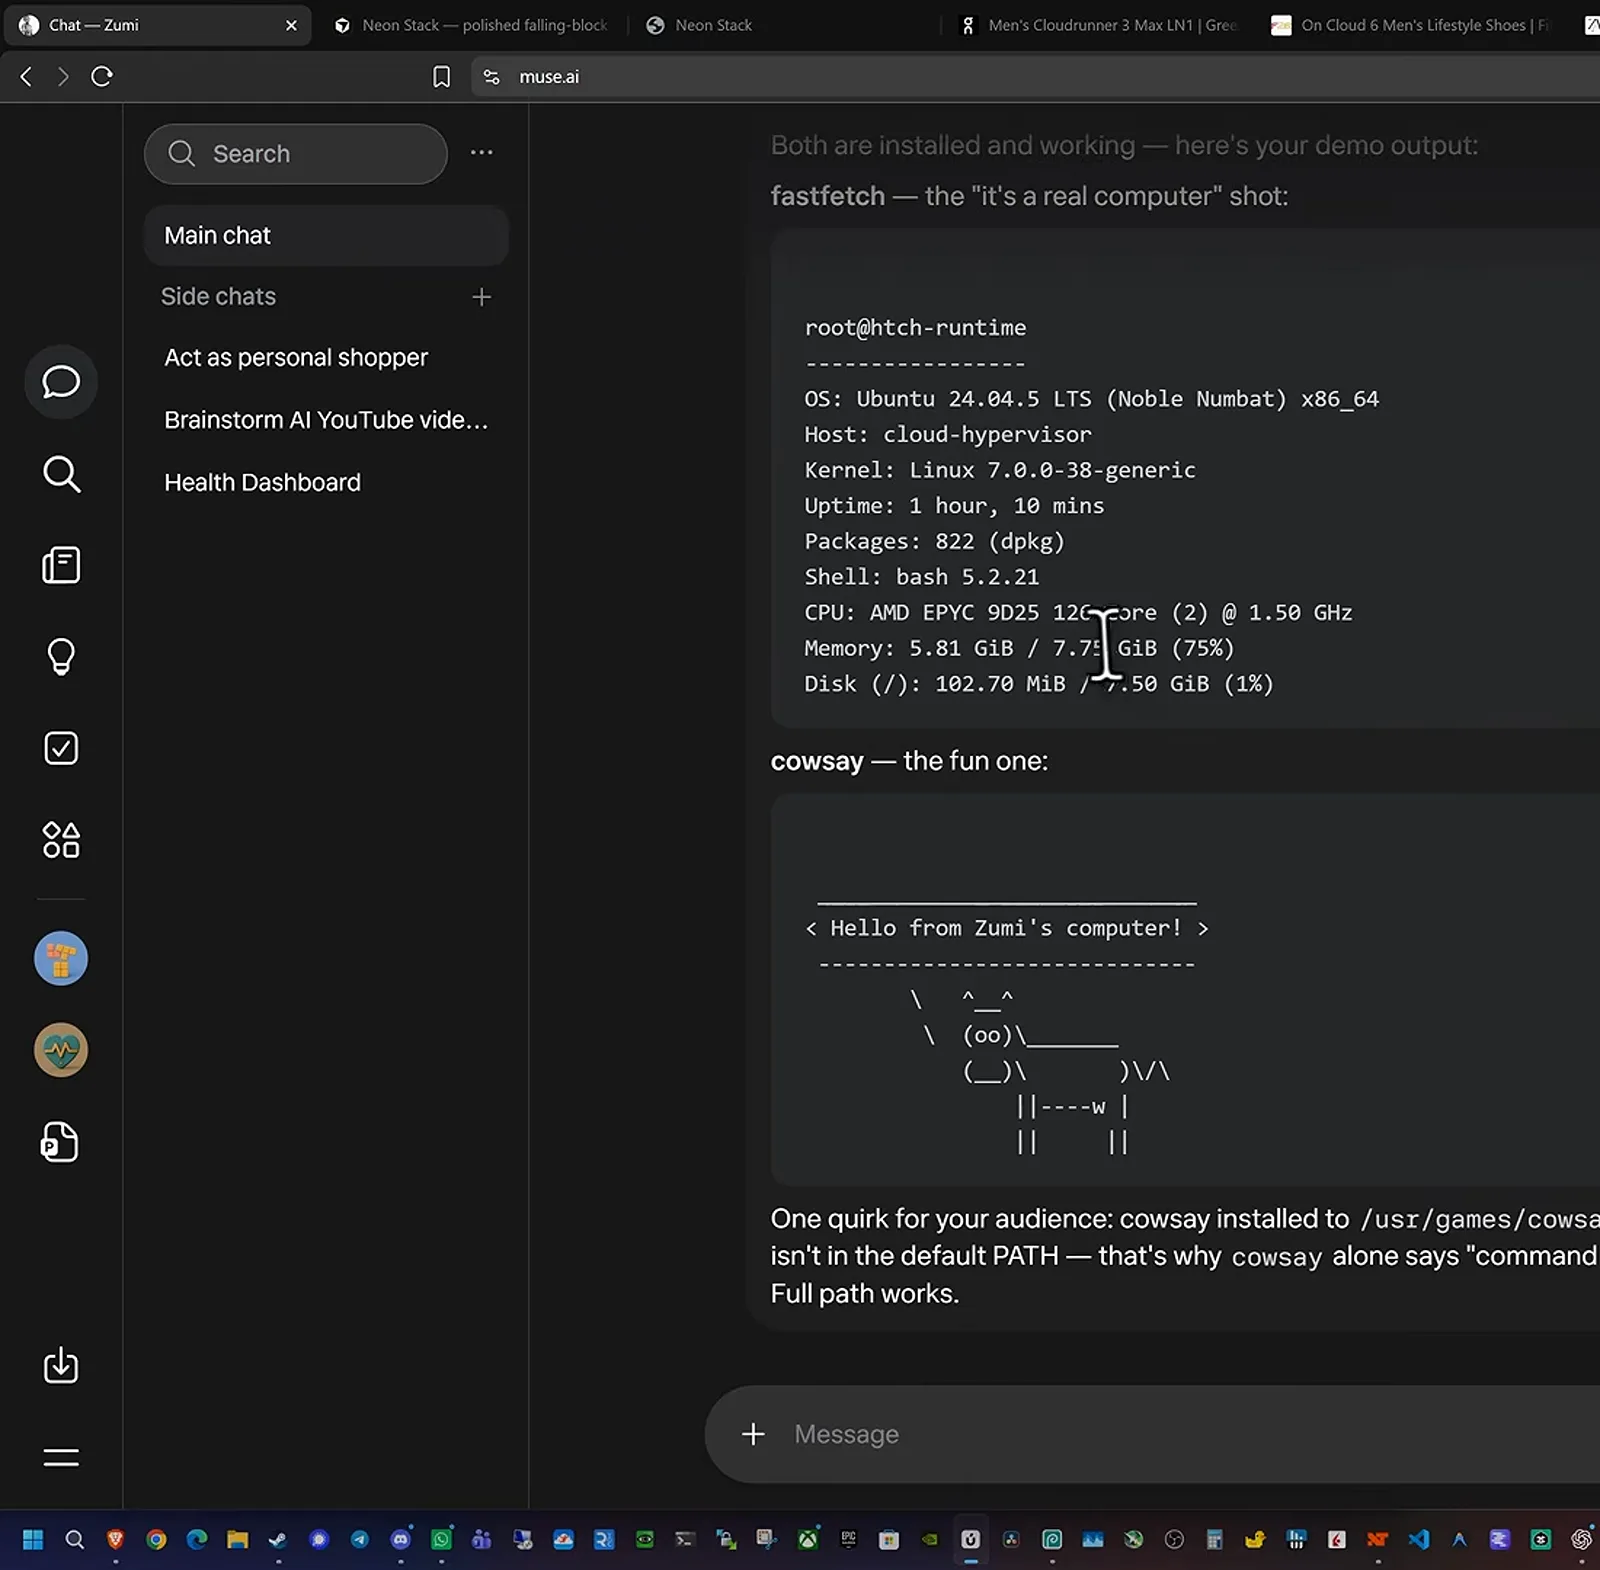Open the lightbulb ideas icon in sidebar
The image size is (1600, 1570).
pyautogui.click(x=61, y=657)
